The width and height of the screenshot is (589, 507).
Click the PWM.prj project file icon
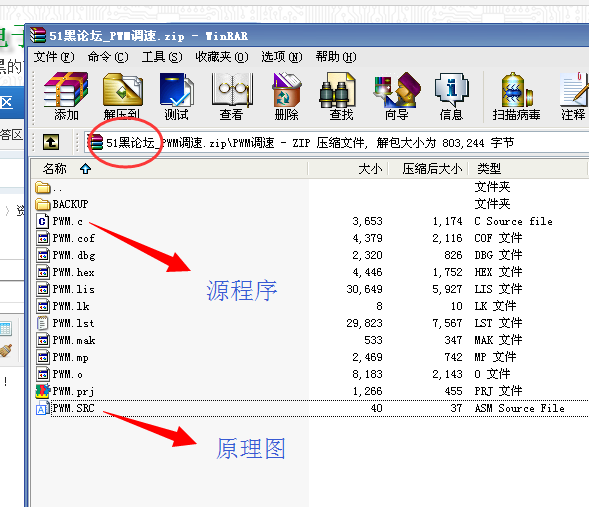pyautogui.click(x=42, y=391)
